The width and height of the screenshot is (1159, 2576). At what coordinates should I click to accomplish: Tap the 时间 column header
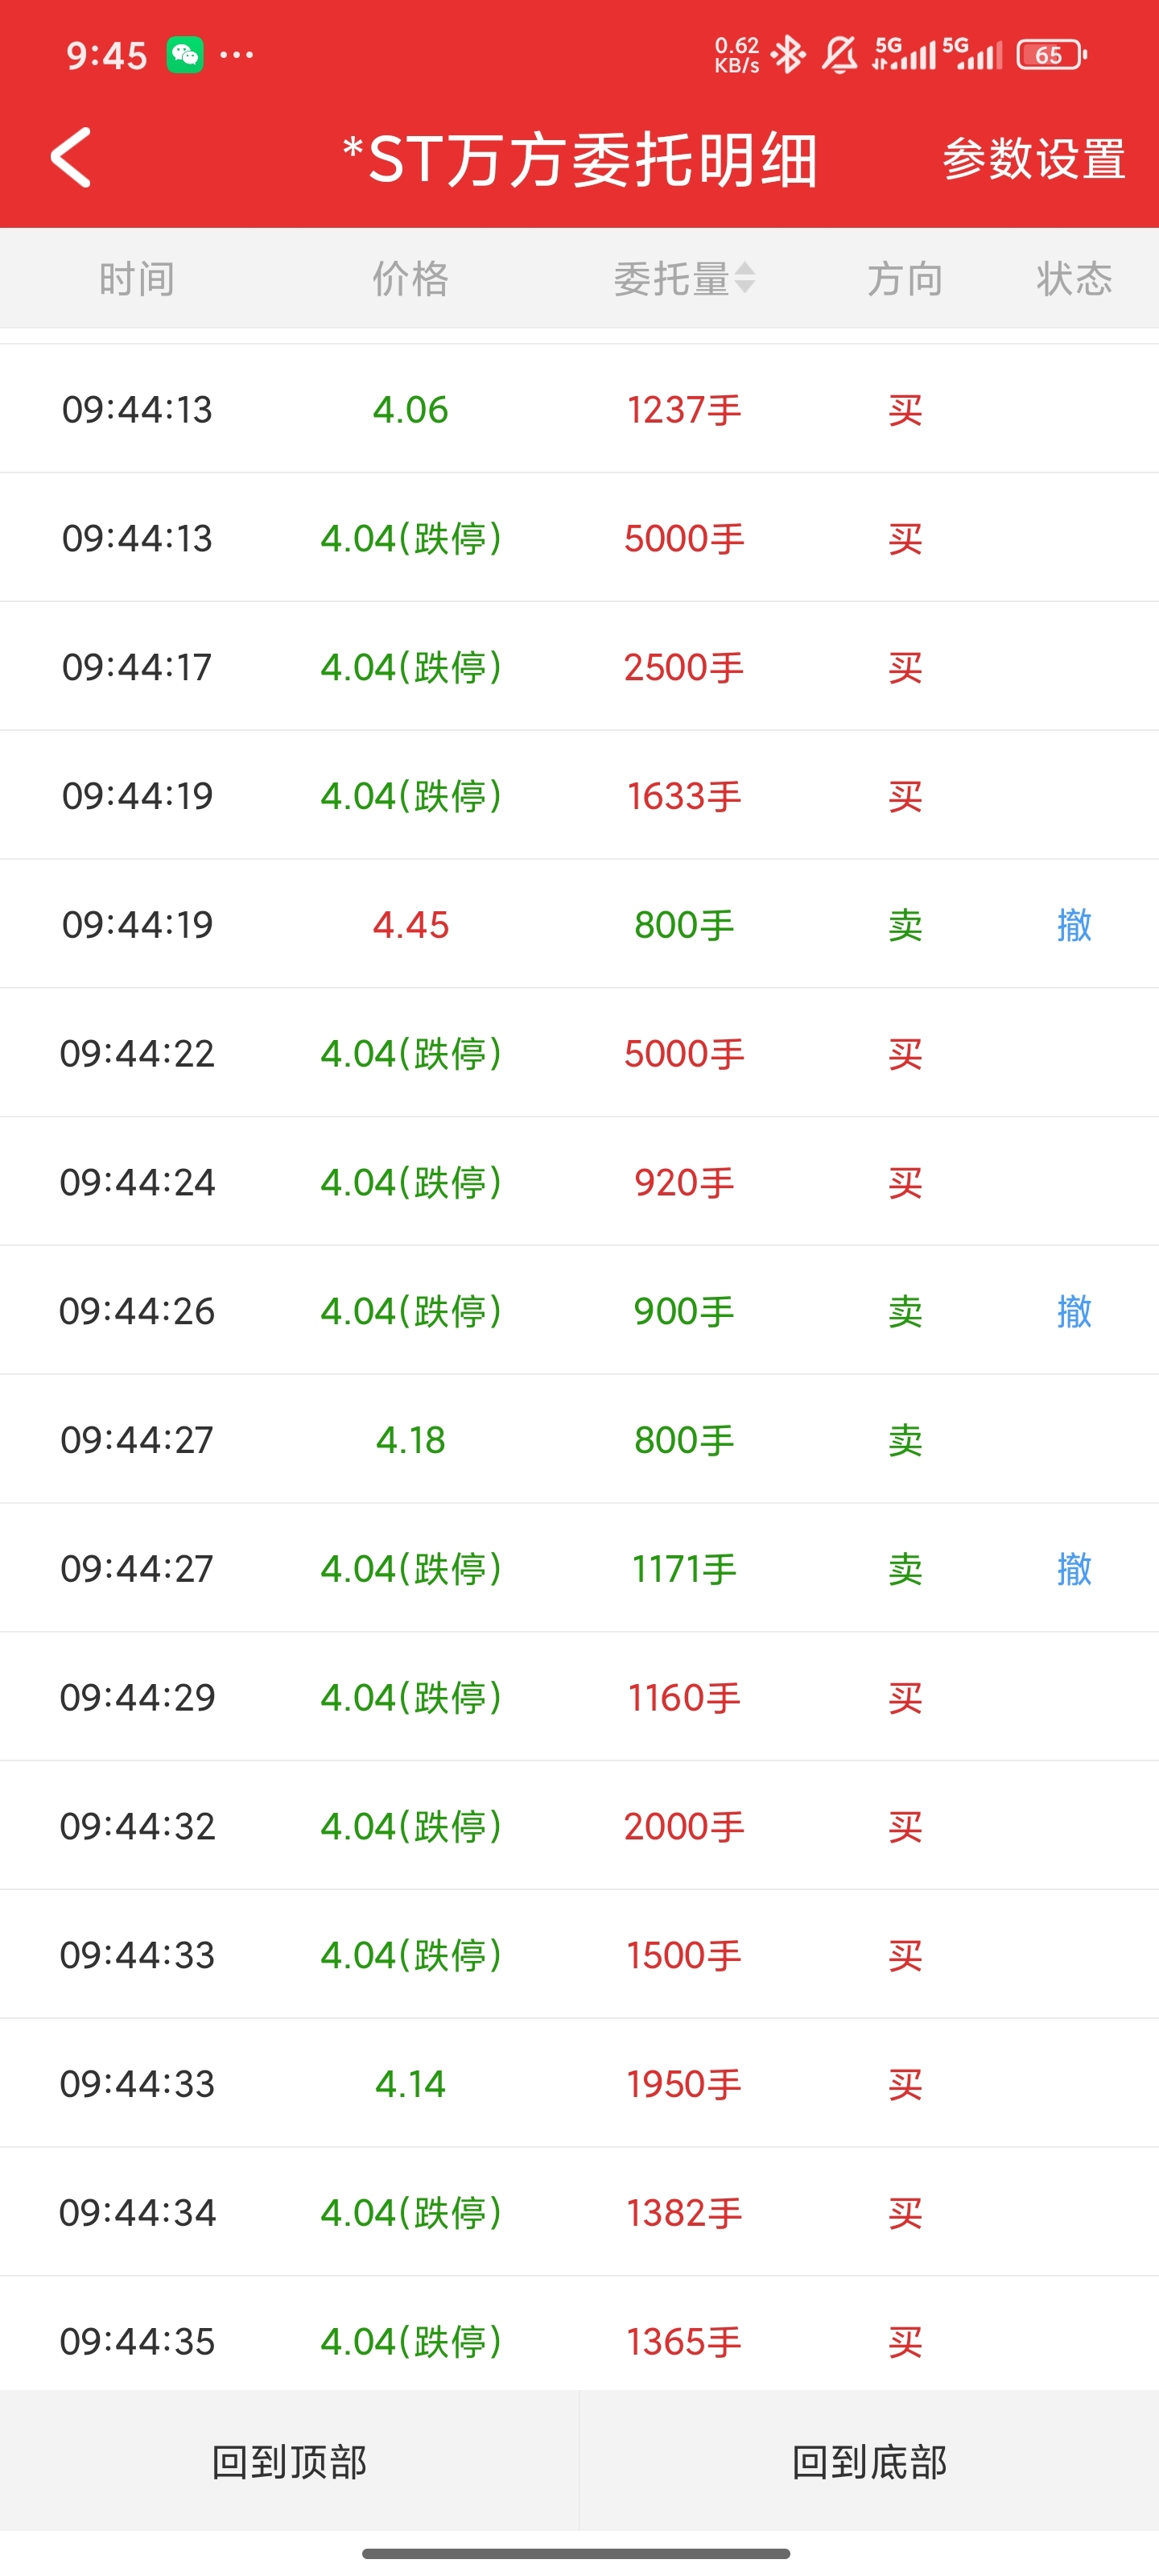pos(137,279)
